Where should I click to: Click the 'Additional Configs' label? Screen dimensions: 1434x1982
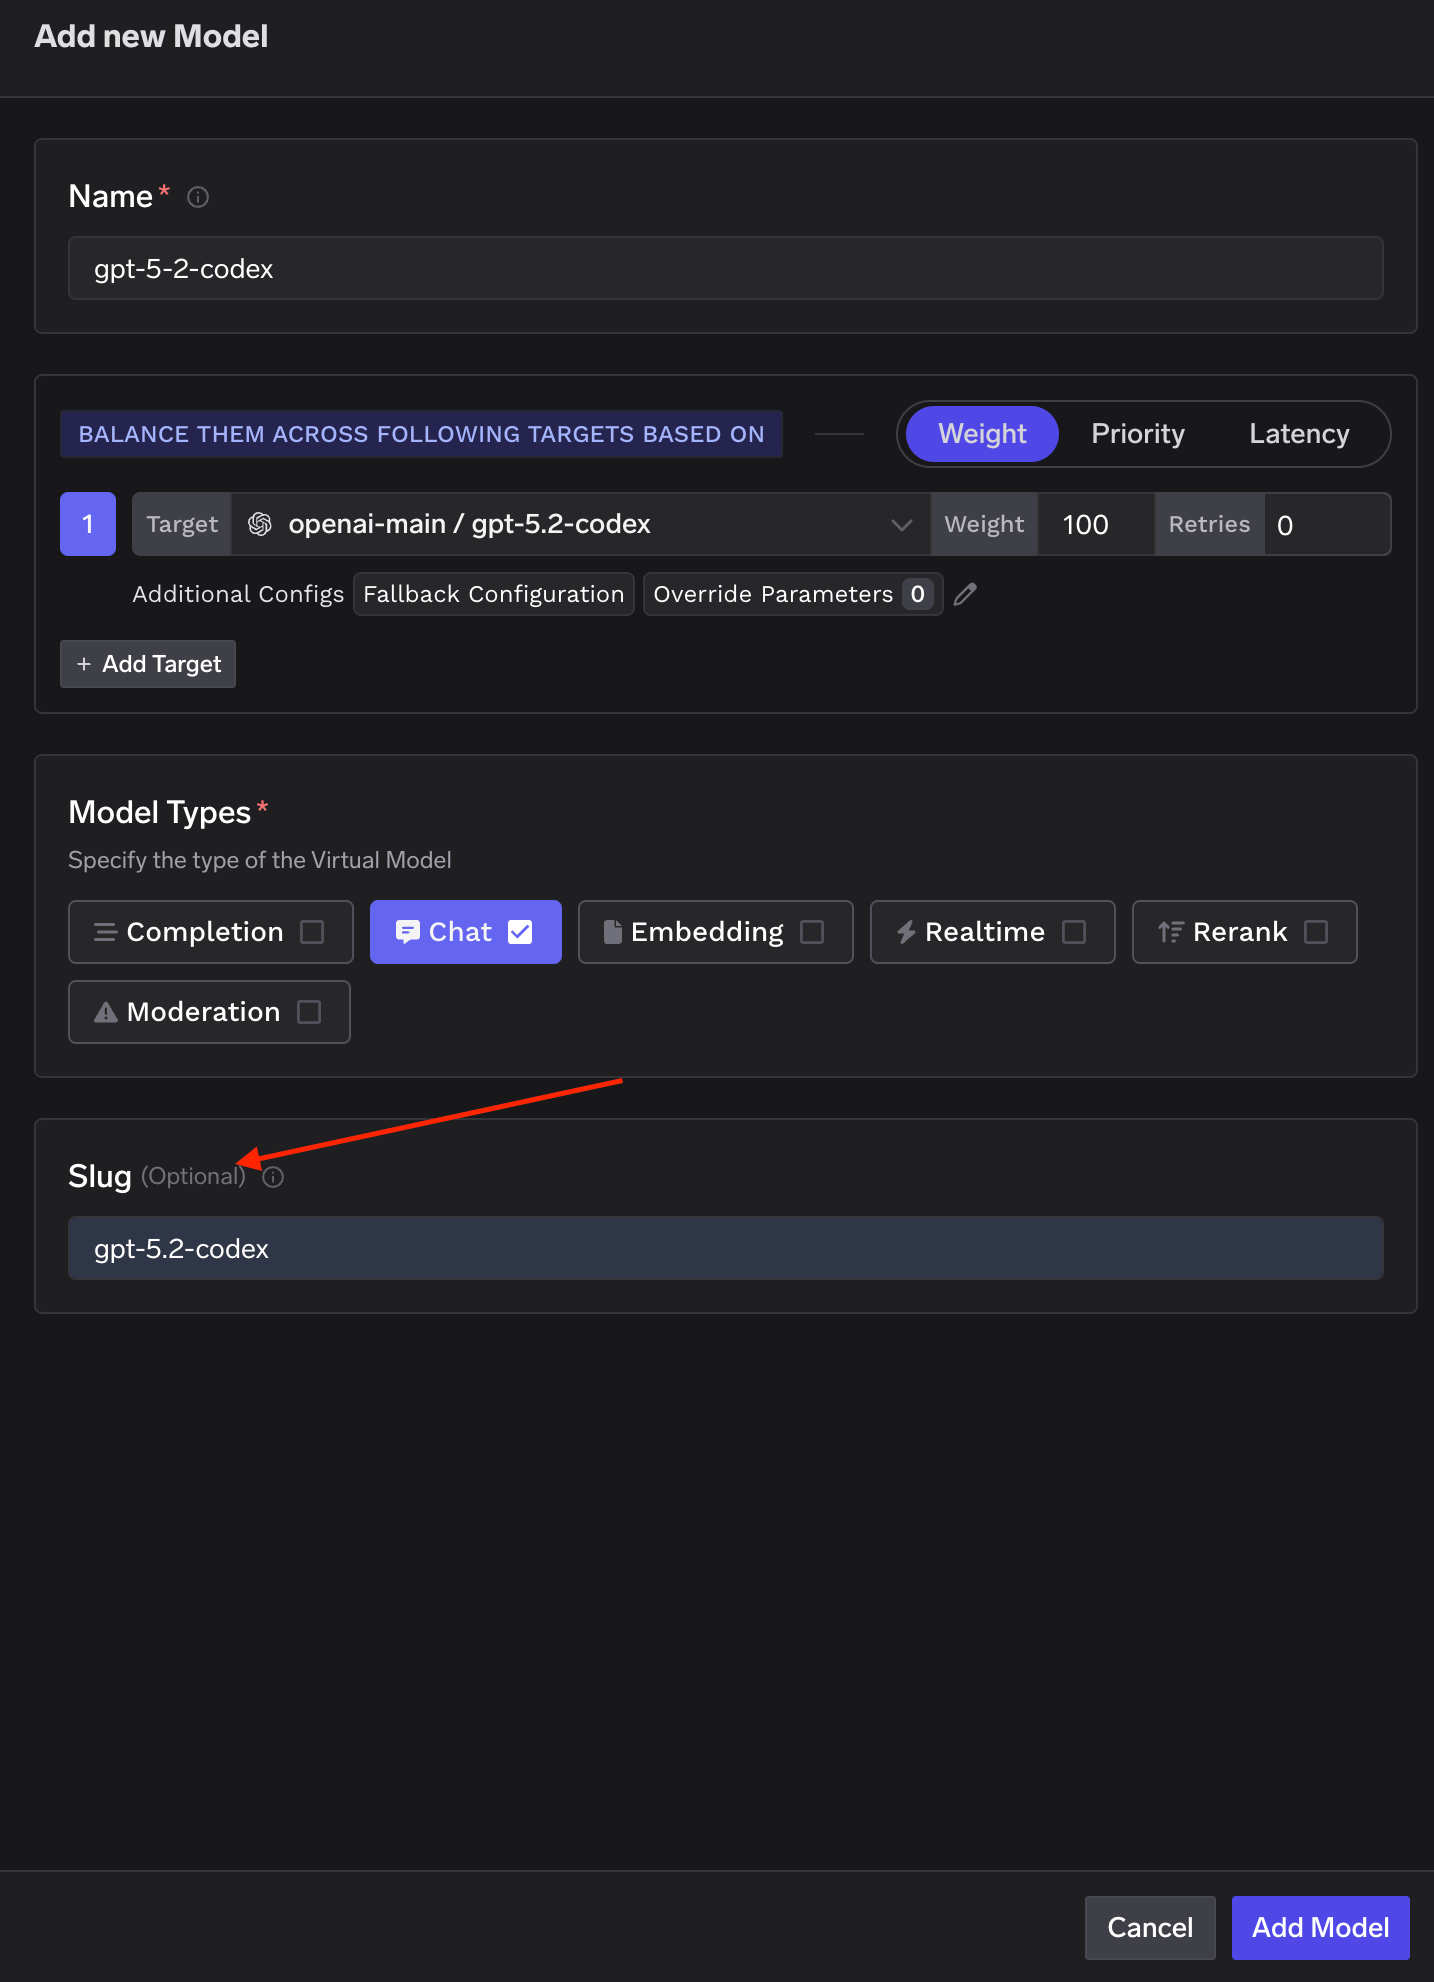point(238,594)
